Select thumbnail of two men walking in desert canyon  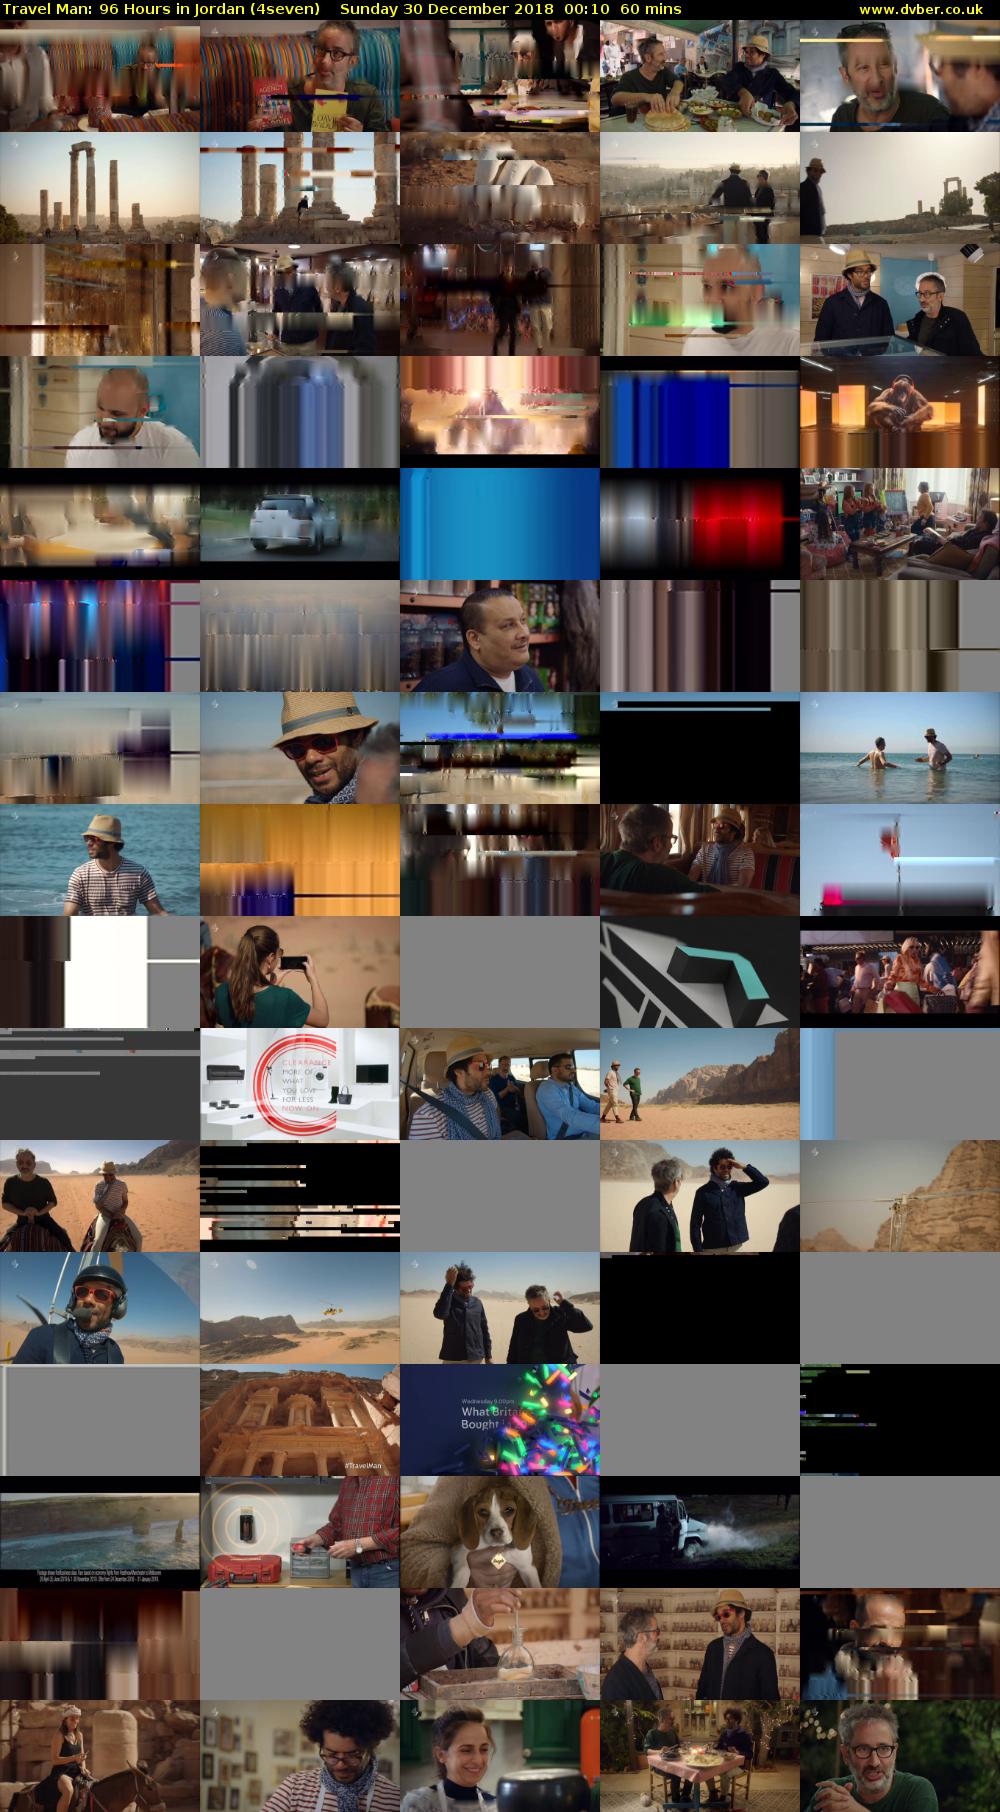(x=700, y=1084)
